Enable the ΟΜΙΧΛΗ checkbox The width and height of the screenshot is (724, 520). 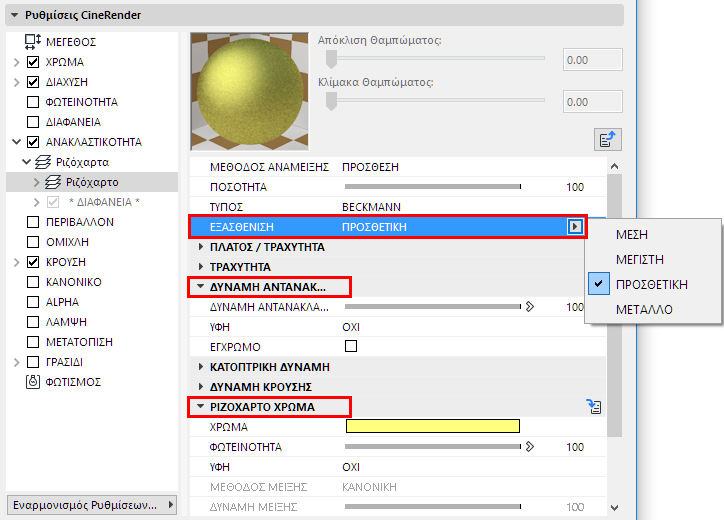tap(33, 242)
